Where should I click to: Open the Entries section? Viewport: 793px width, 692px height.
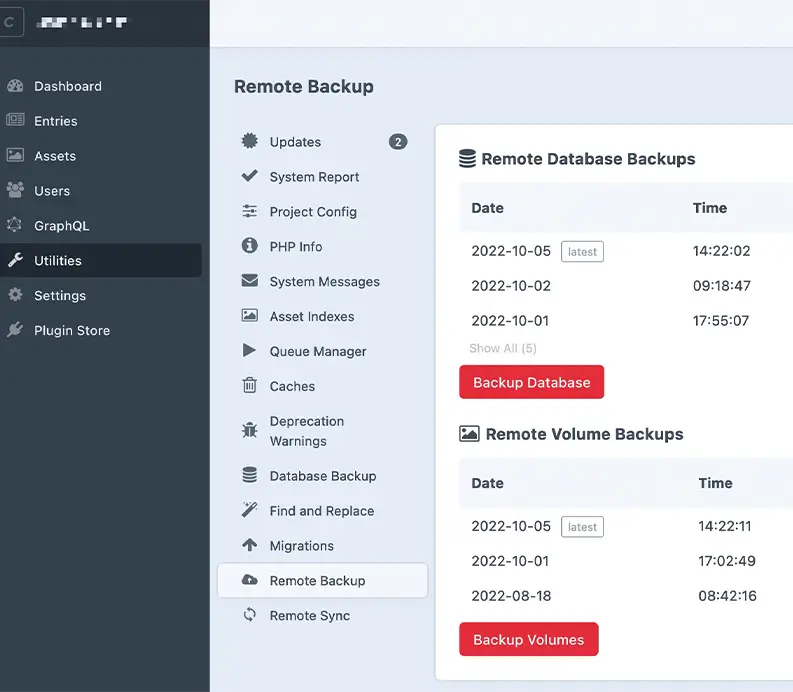[55, 121]
